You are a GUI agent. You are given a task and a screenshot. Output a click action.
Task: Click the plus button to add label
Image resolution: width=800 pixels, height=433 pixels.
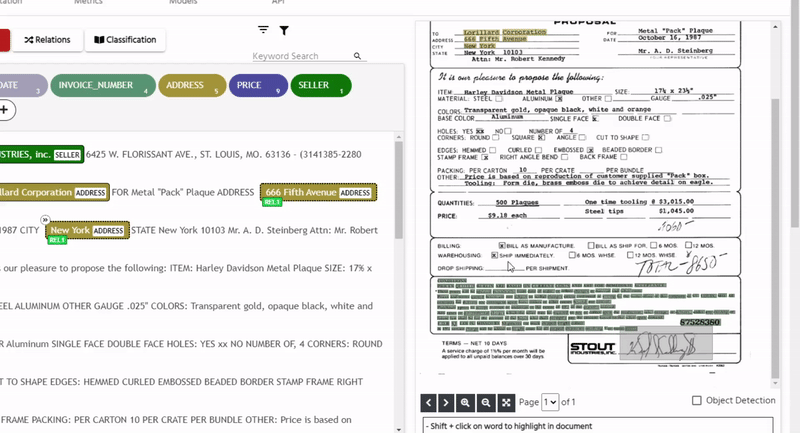pos(5,110)
